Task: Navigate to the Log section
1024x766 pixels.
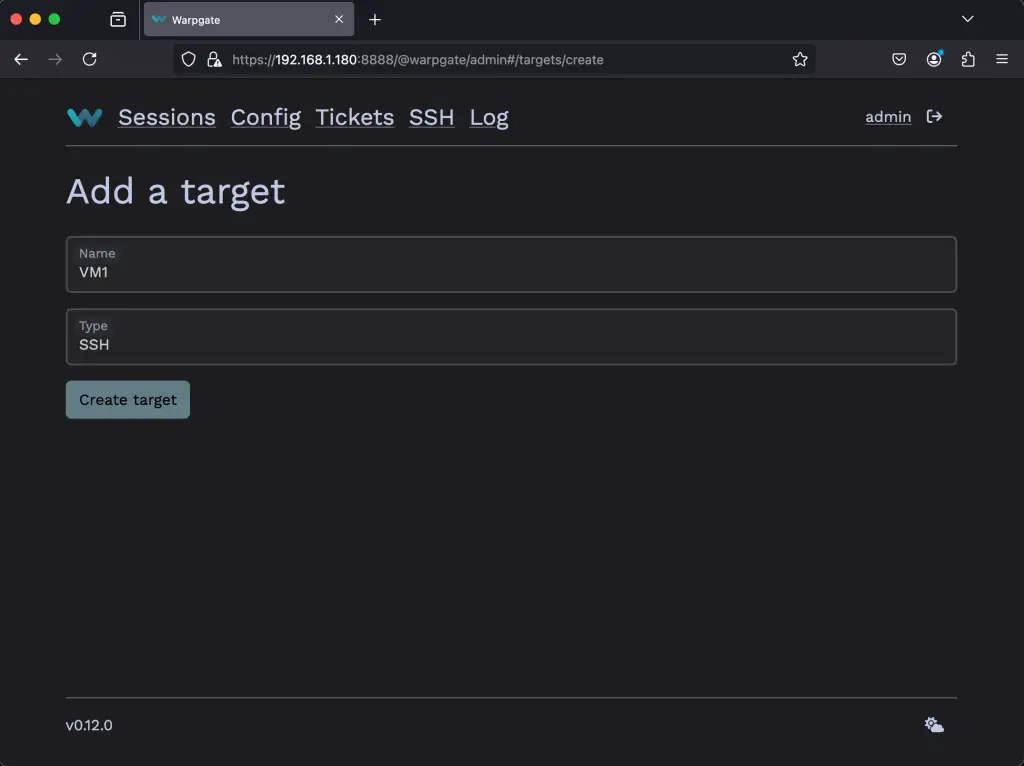Action: [489, 117]
